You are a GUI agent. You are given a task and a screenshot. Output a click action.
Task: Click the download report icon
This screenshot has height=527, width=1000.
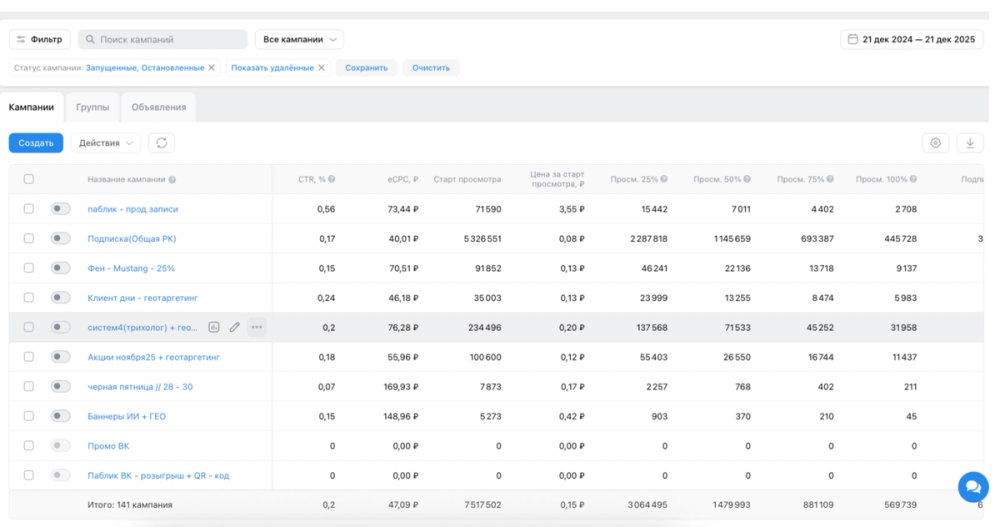coord(969,143)
